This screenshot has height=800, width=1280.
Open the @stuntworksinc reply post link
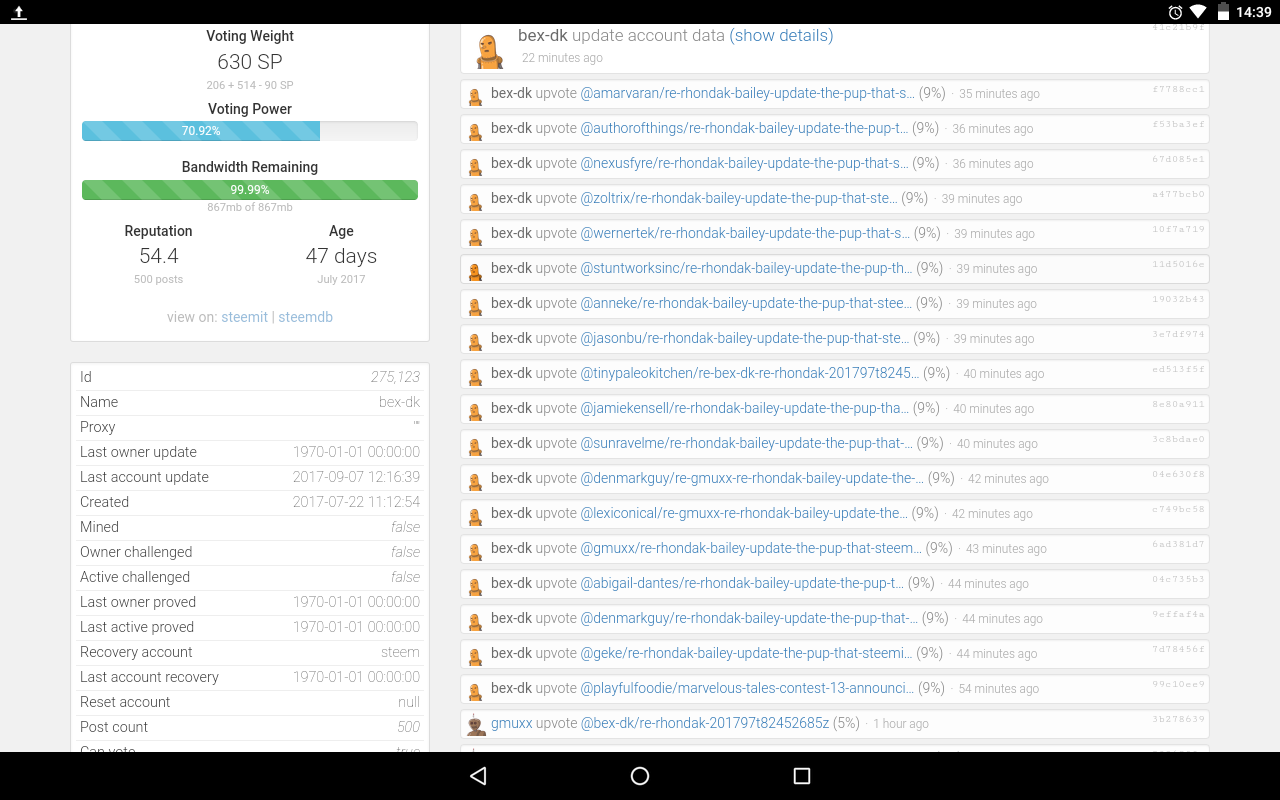(x=746, y=268)
